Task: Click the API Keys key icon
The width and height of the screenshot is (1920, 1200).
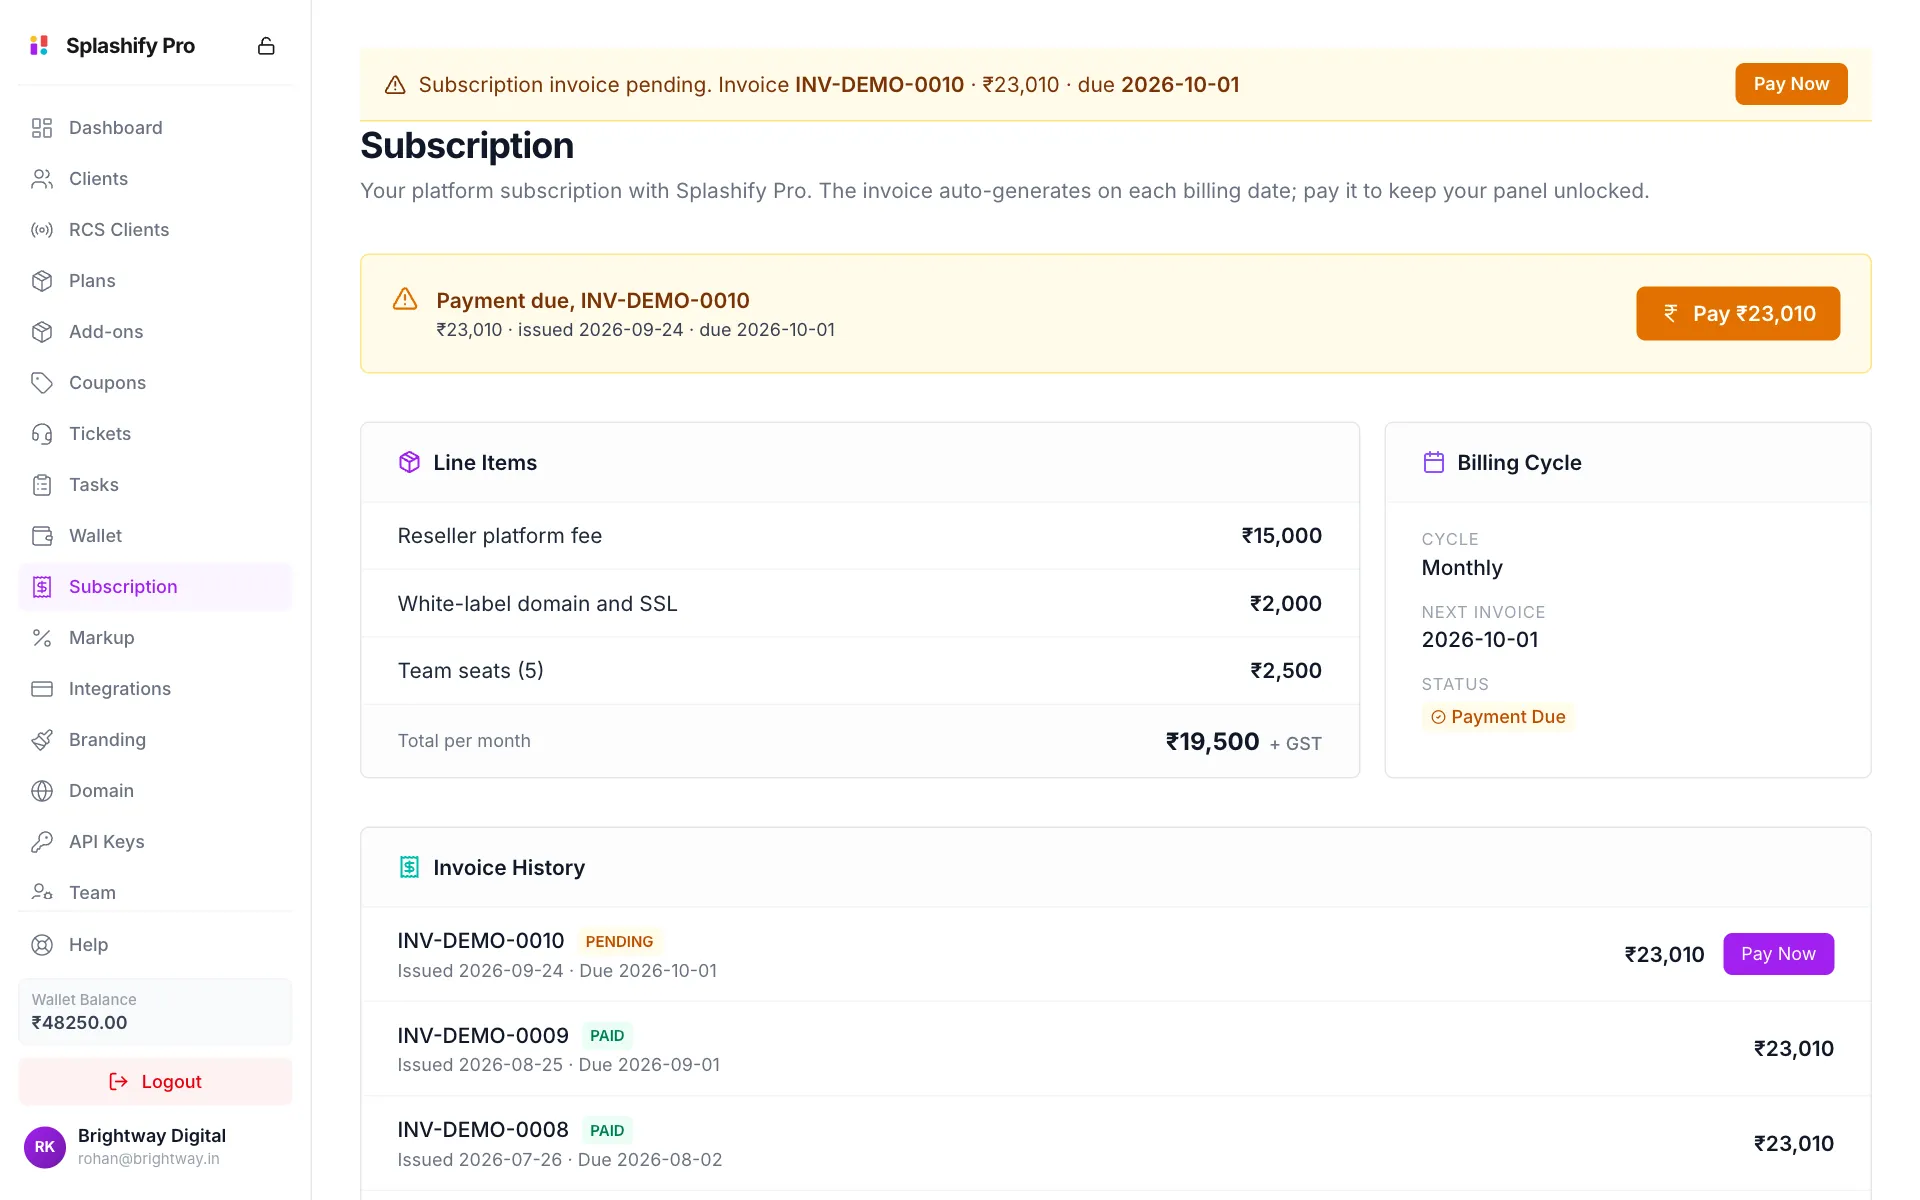Action: pos(42,842)
